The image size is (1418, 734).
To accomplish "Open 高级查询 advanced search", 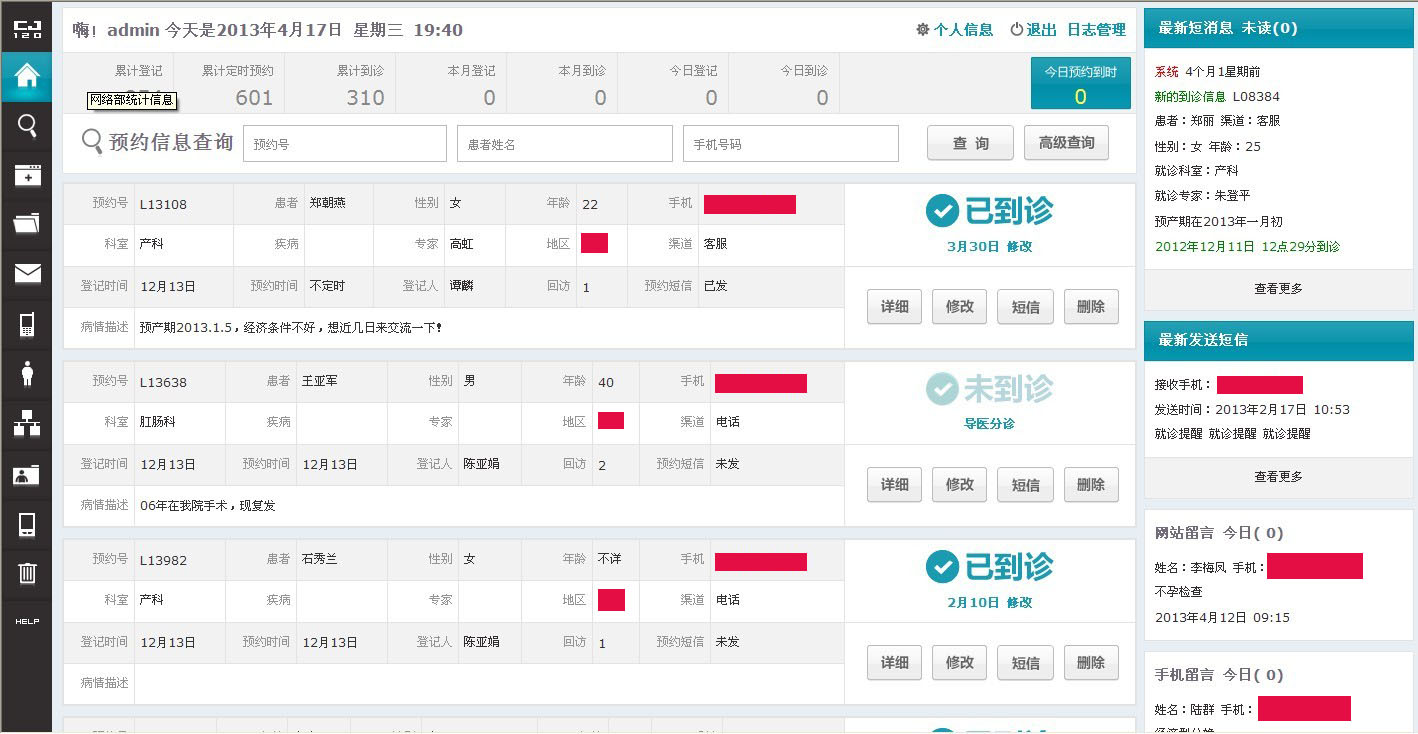I will click(1066, 143).
